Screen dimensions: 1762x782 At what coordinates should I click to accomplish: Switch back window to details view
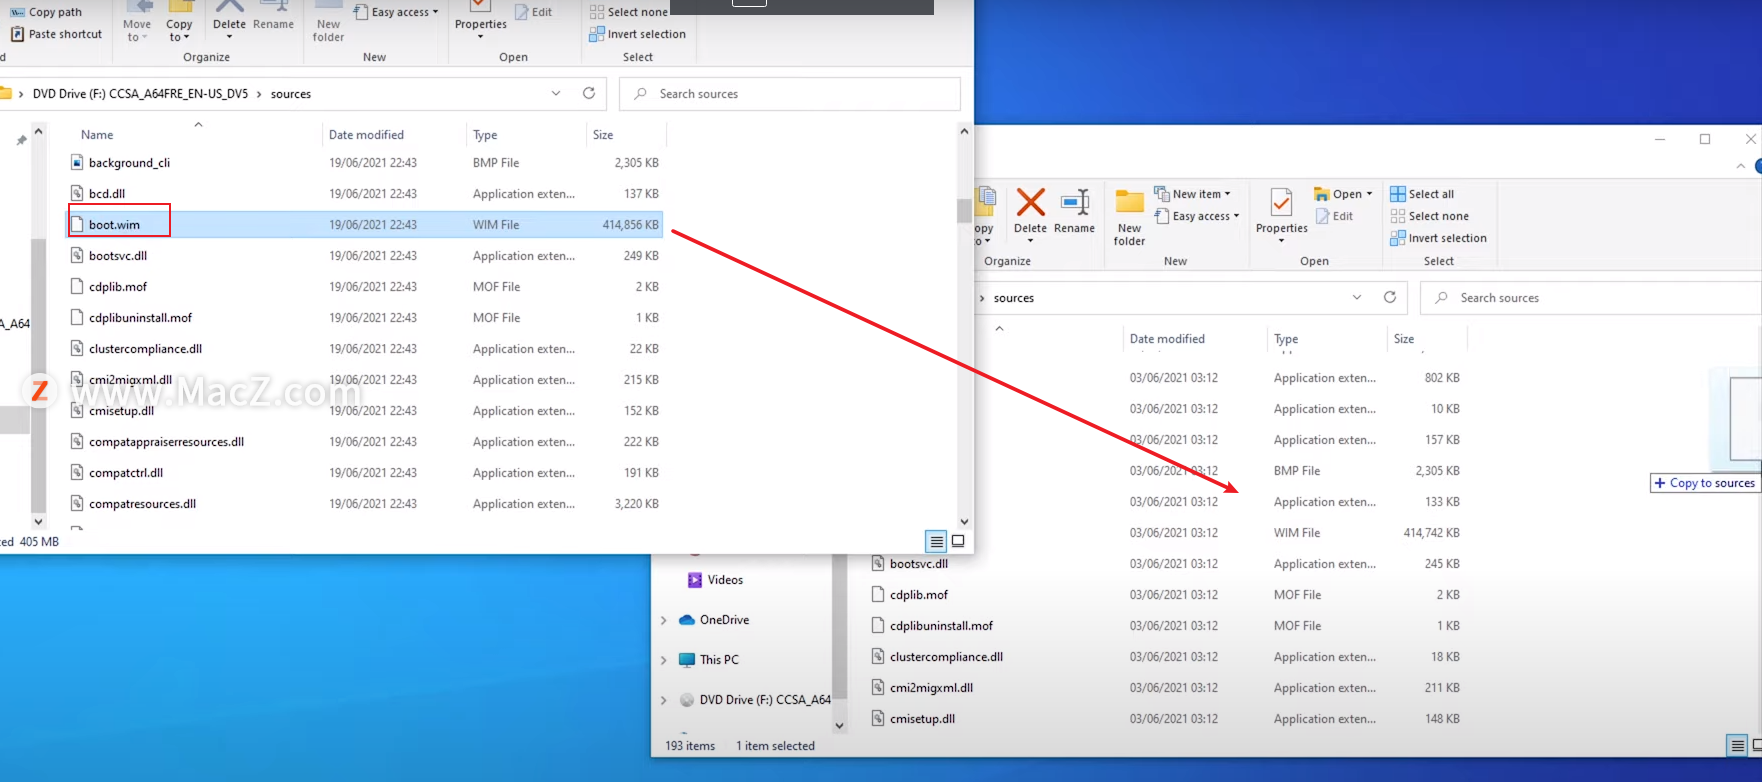point(1737,745)
